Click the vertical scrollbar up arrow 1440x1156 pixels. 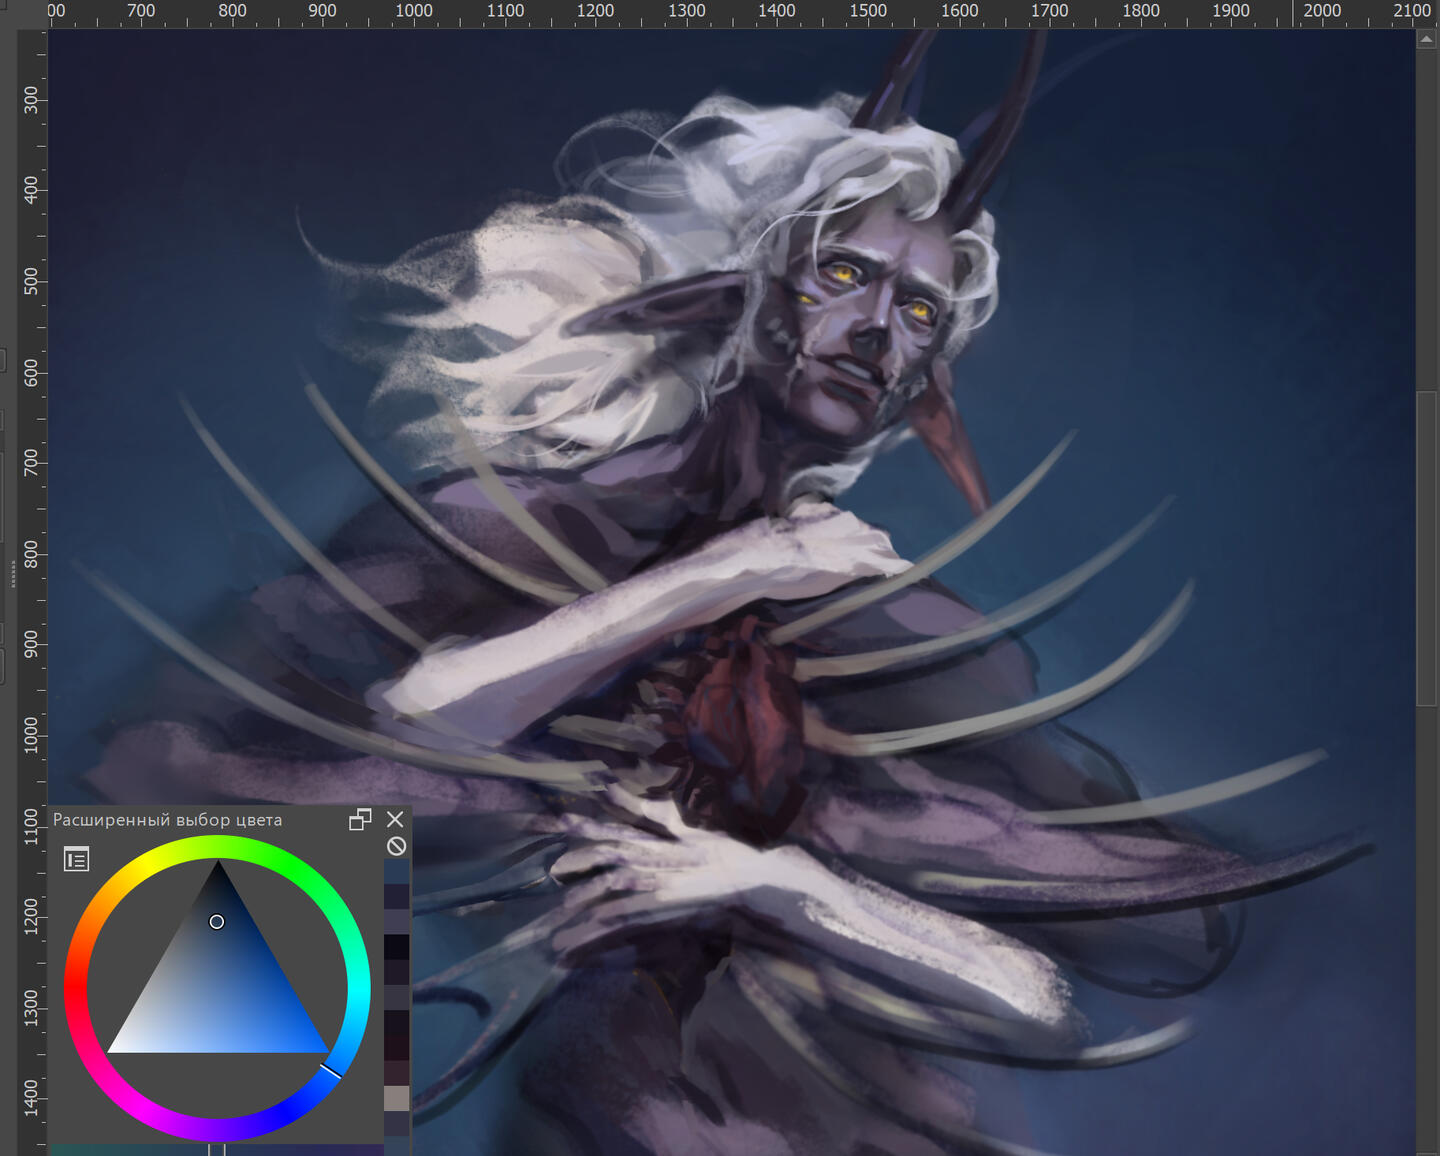coord(1427,39)
